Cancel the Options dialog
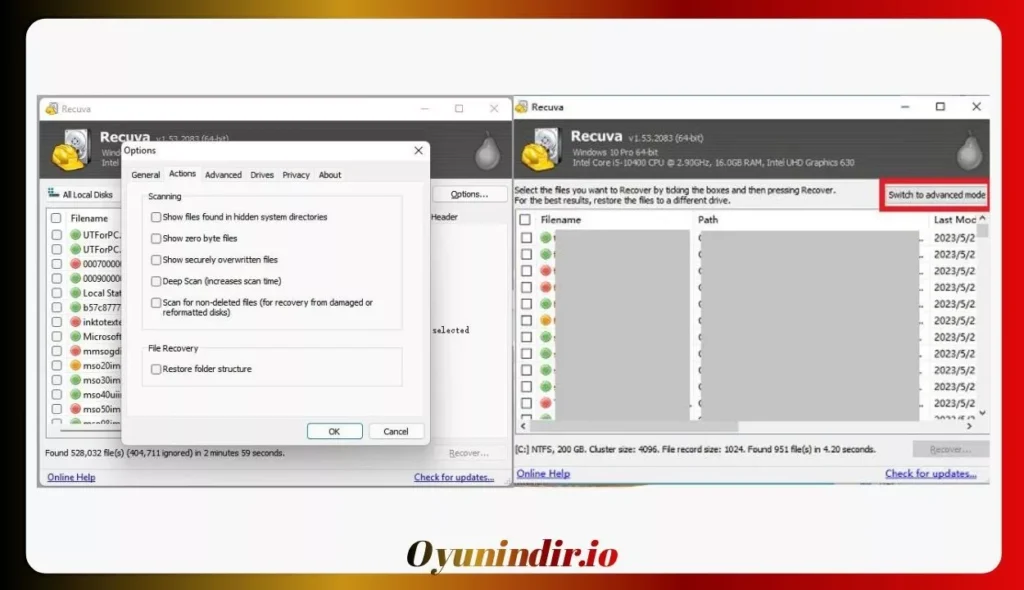Screen dimensions: 1024x590 click(x=396, y=431)
